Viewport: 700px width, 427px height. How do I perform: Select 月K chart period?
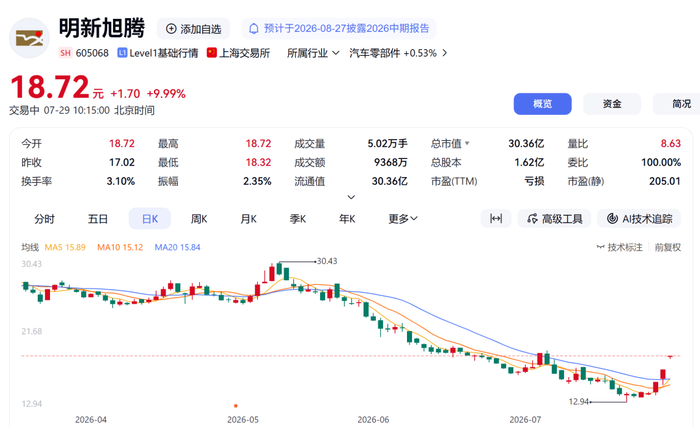click(x=248, y=219)
